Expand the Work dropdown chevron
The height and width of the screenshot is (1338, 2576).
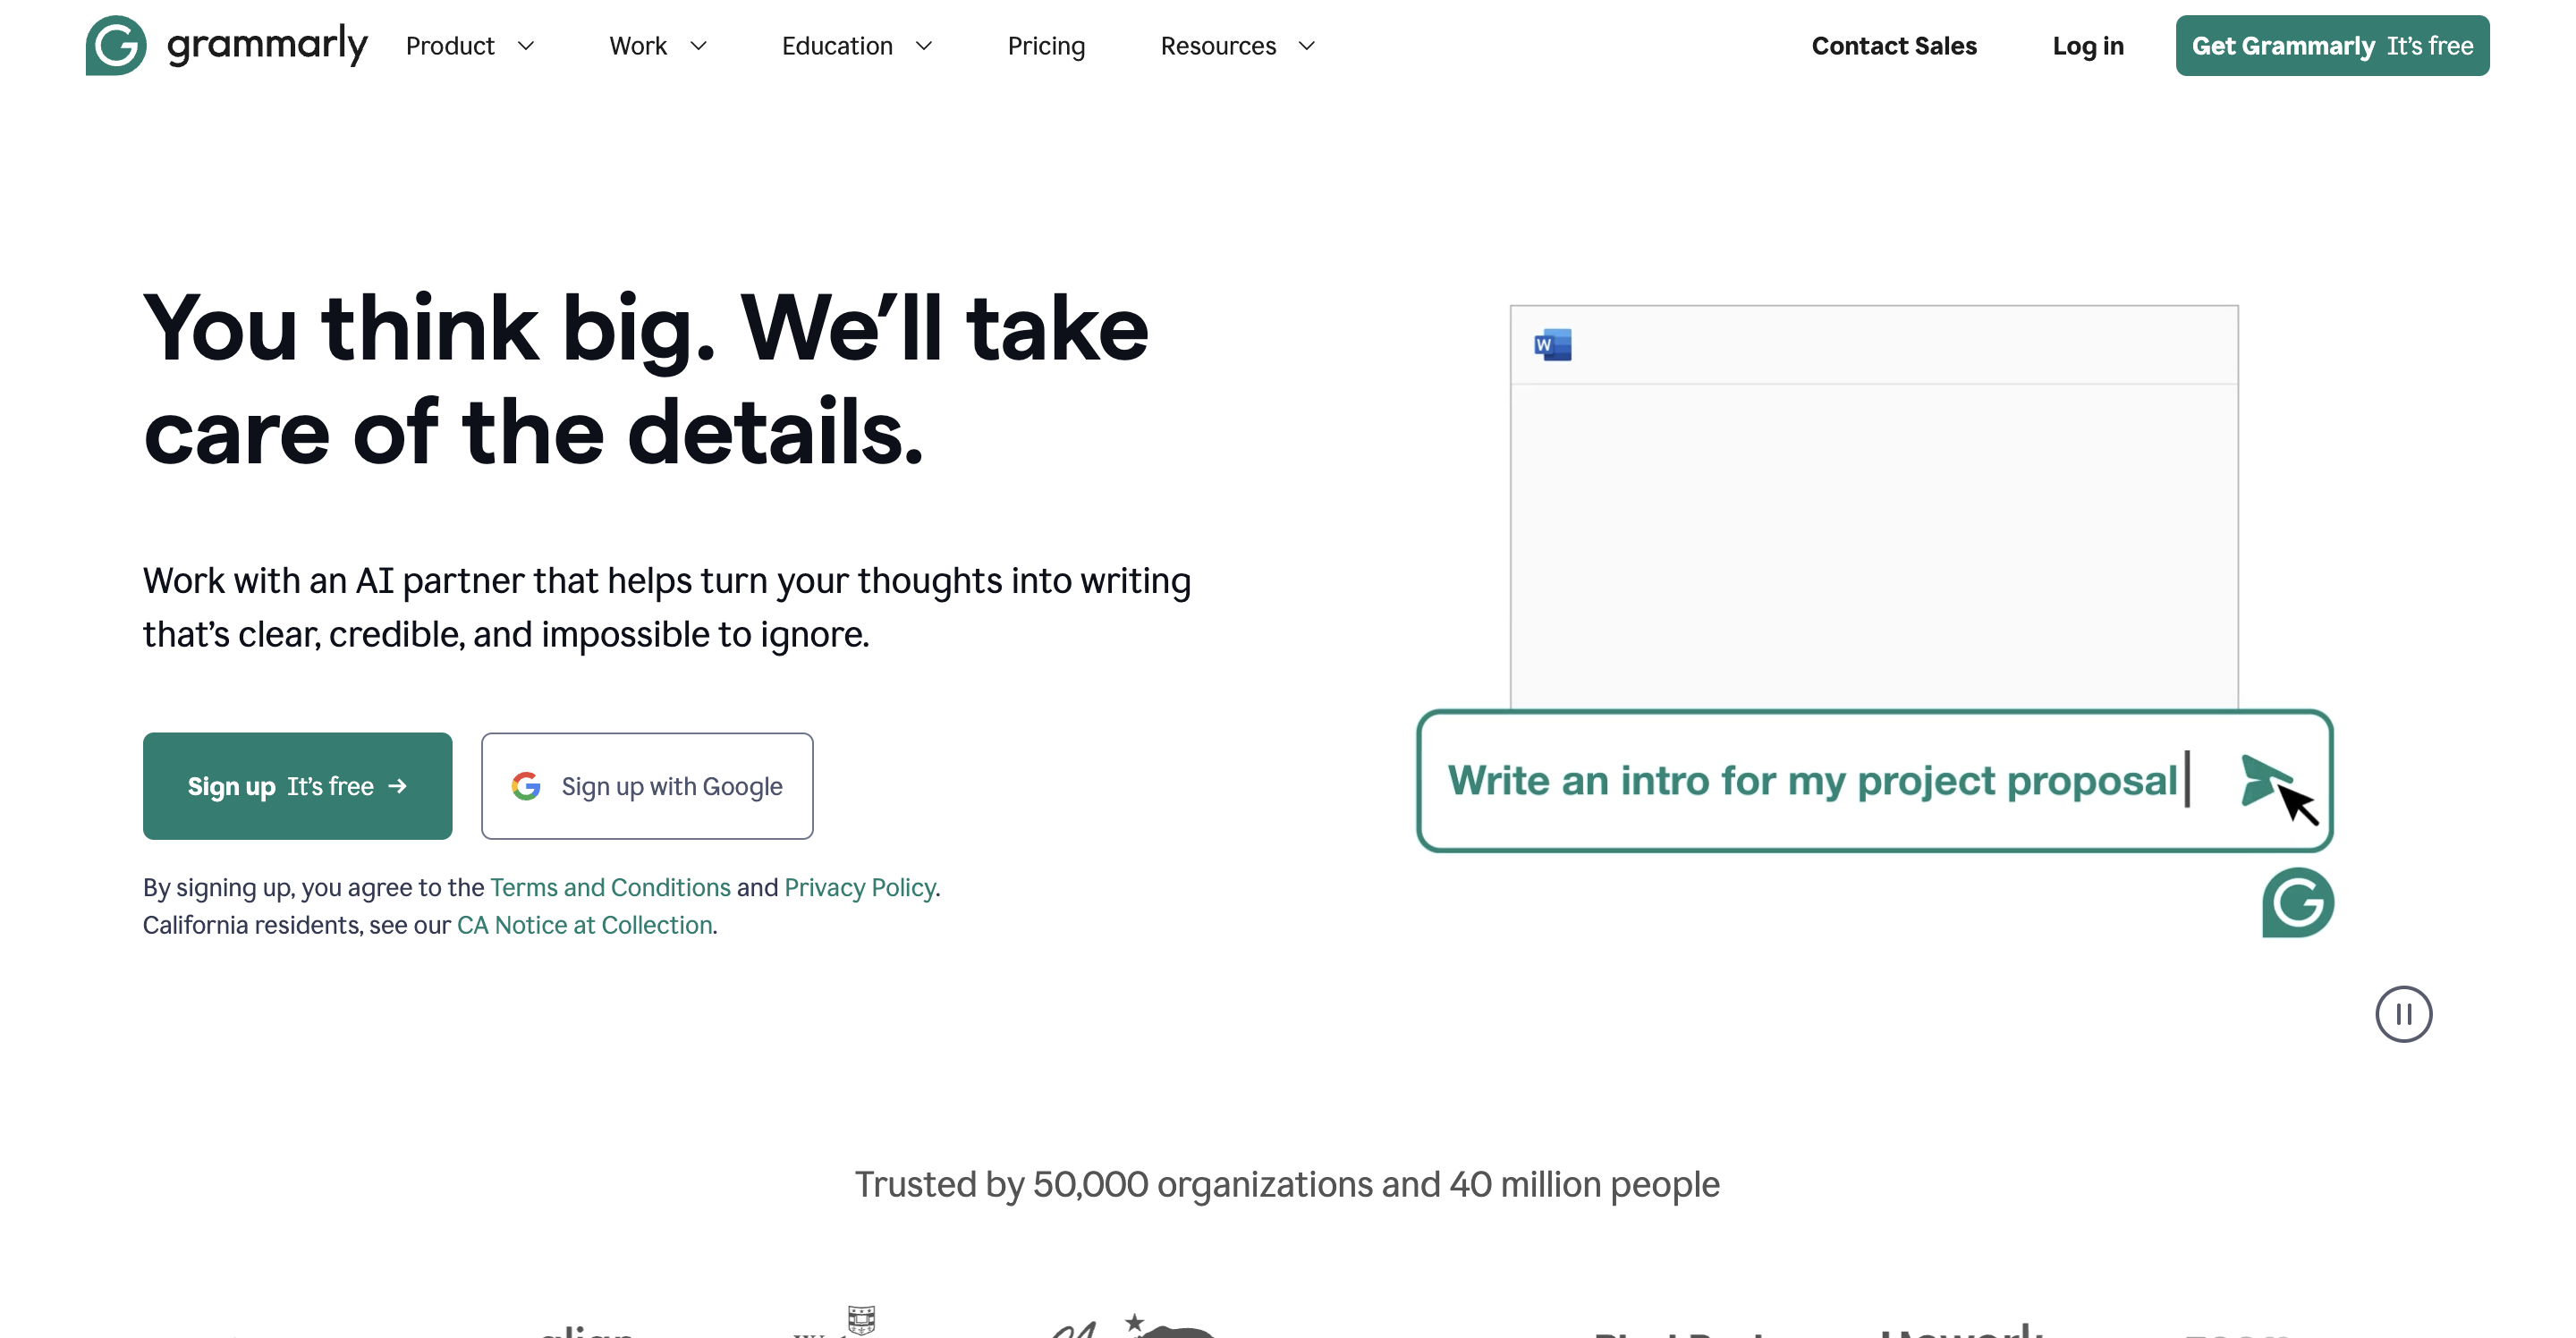tap(698, 46)
